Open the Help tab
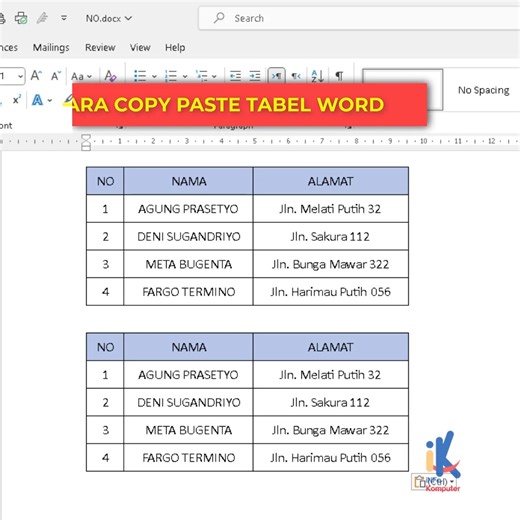 tap(175, 48)
